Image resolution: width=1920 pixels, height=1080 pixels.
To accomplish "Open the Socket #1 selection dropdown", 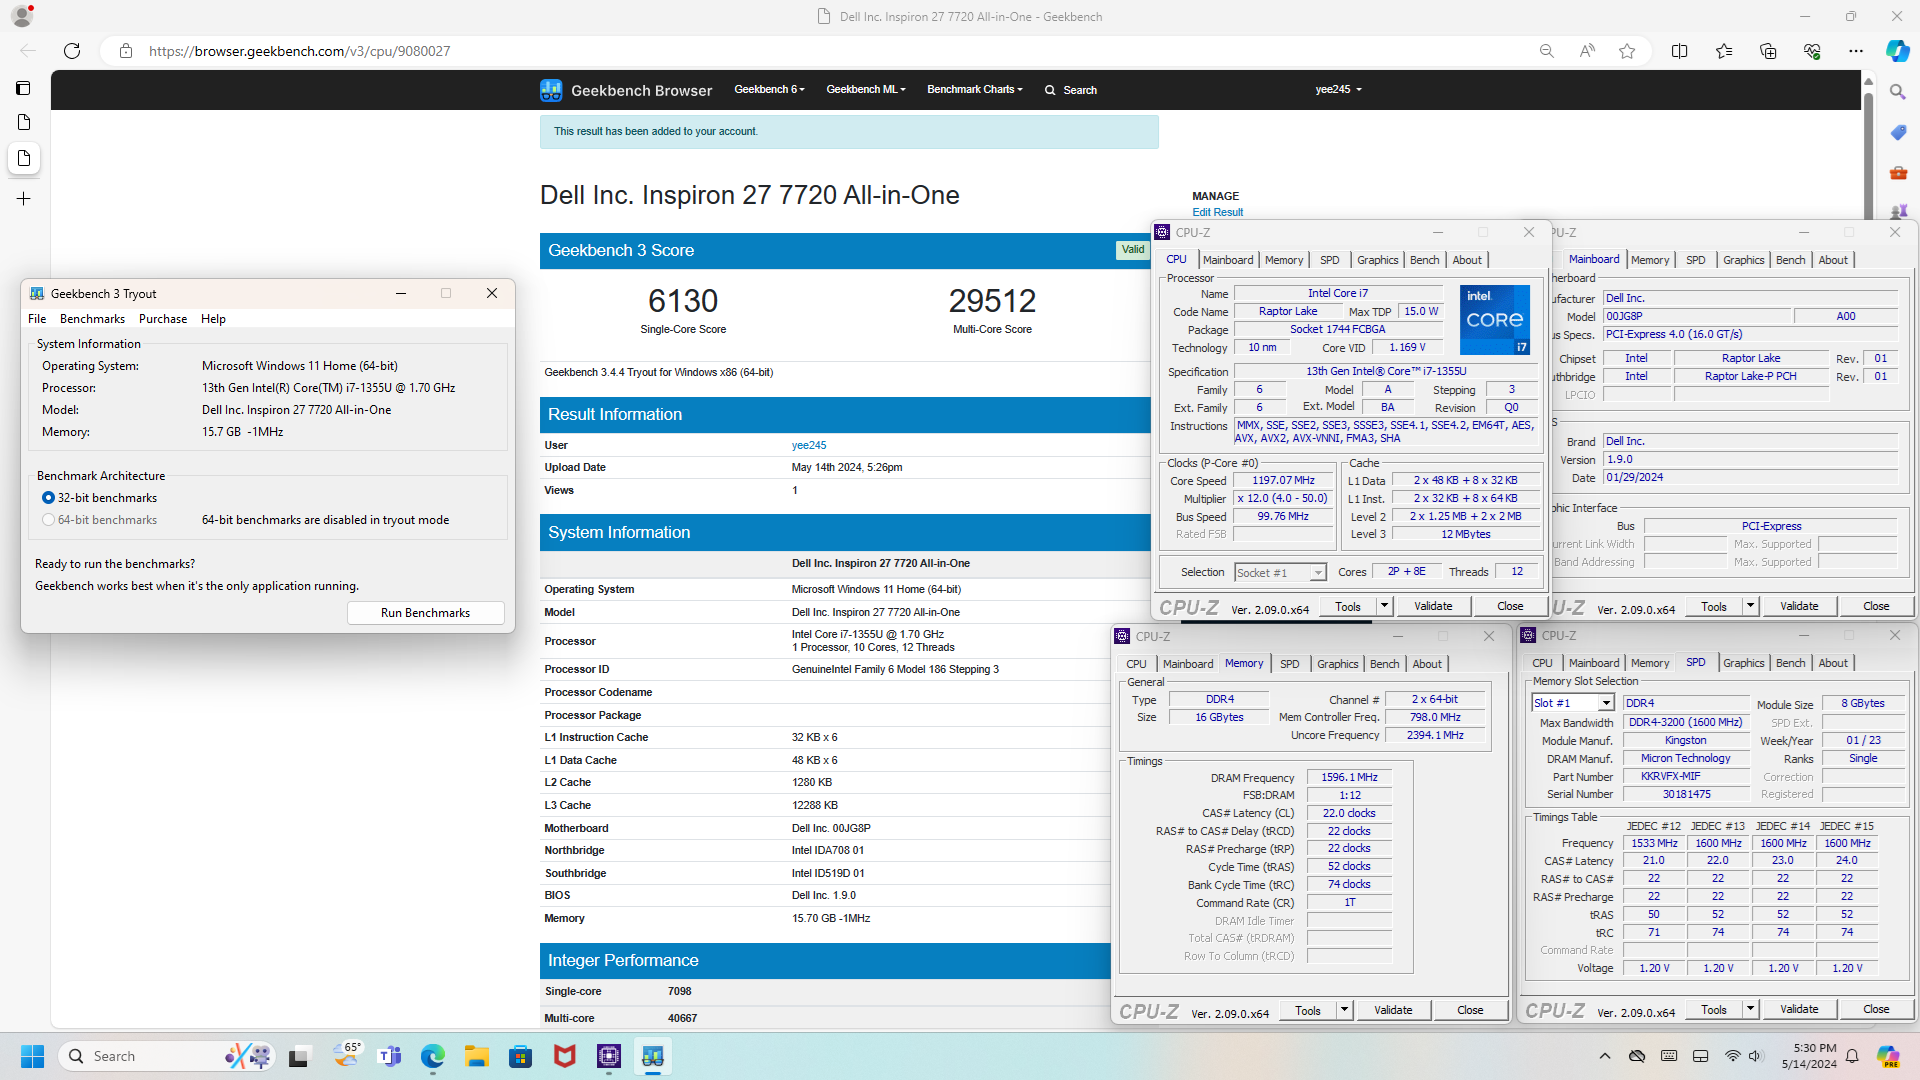I will click(1280, 573).
